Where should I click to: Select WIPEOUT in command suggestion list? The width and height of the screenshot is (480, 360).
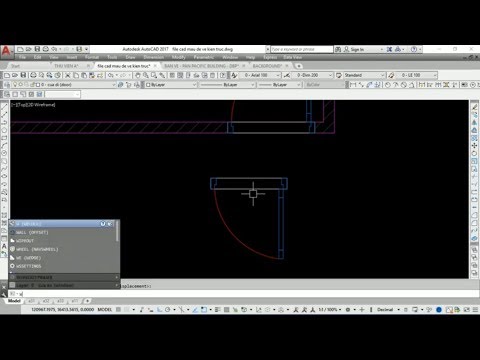click(x=63, y=241)
